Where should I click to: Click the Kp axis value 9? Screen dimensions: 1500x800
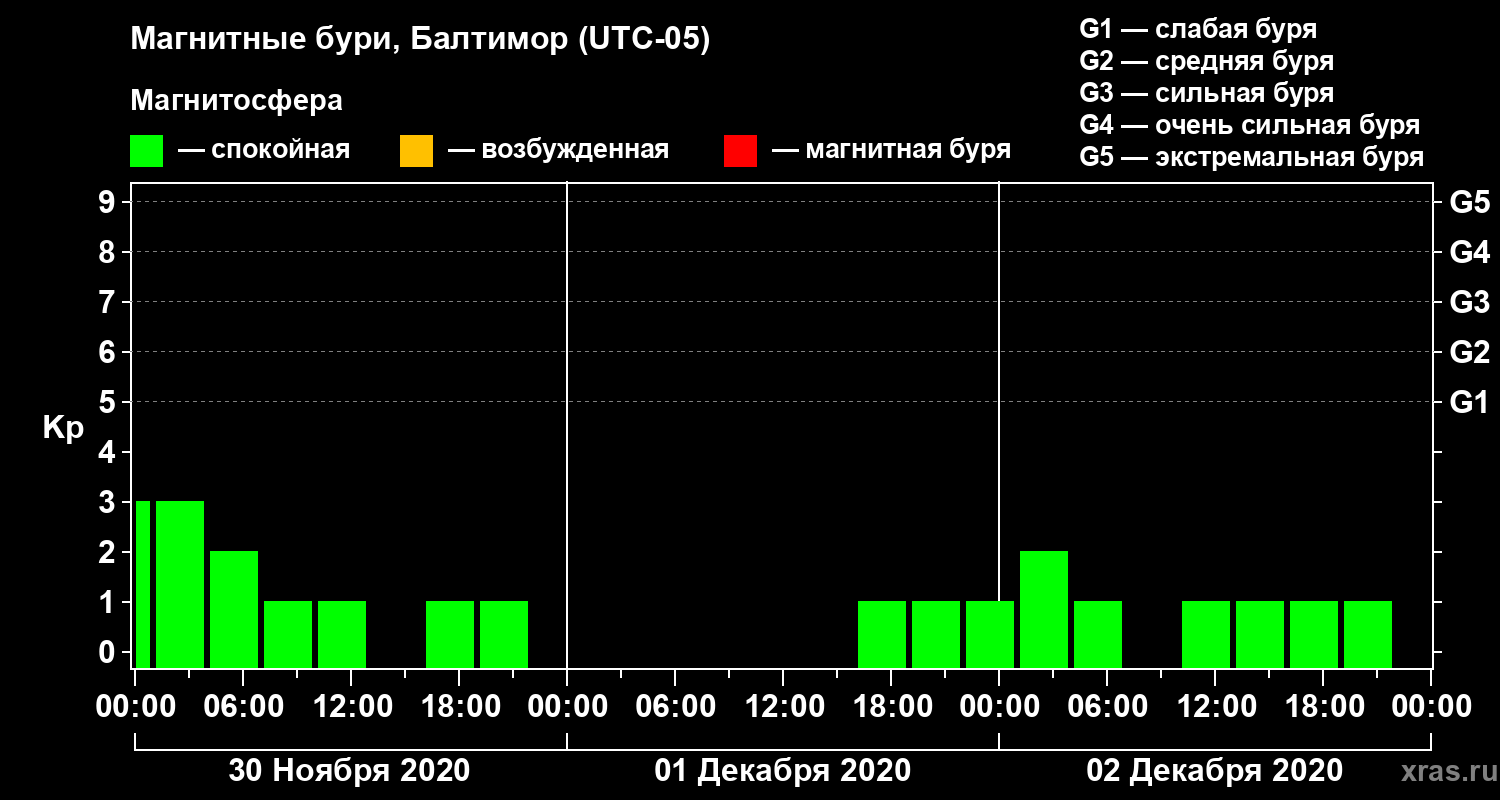click(x=109, y=203)
